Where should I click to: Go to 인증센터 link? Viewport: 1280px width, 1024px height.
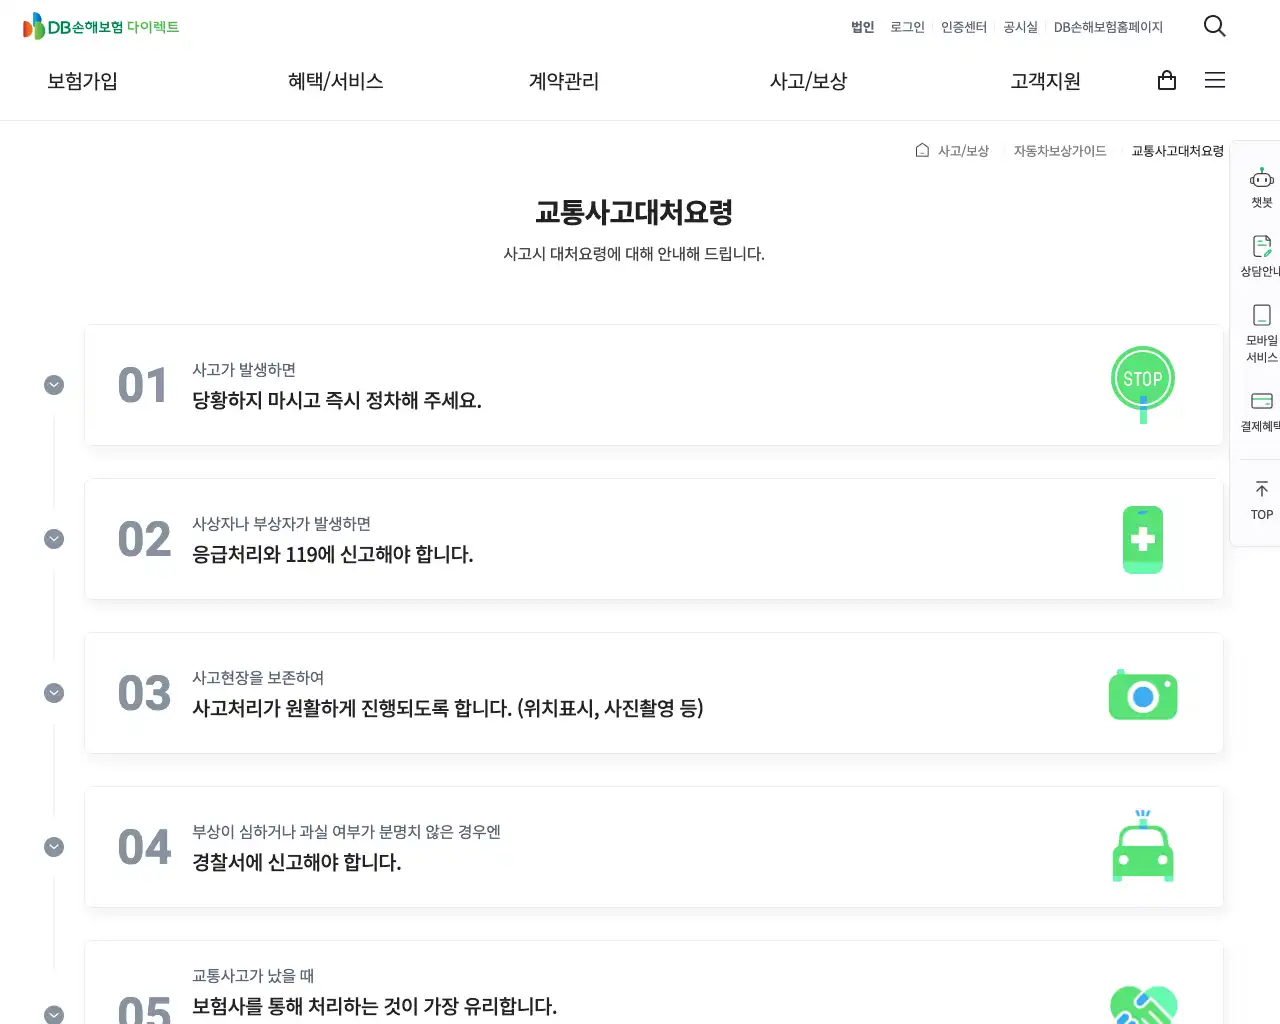[963, 27]
